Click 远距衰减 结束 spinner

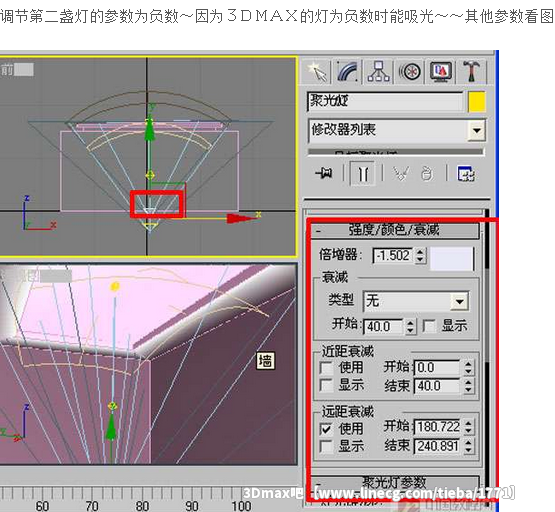468,446
